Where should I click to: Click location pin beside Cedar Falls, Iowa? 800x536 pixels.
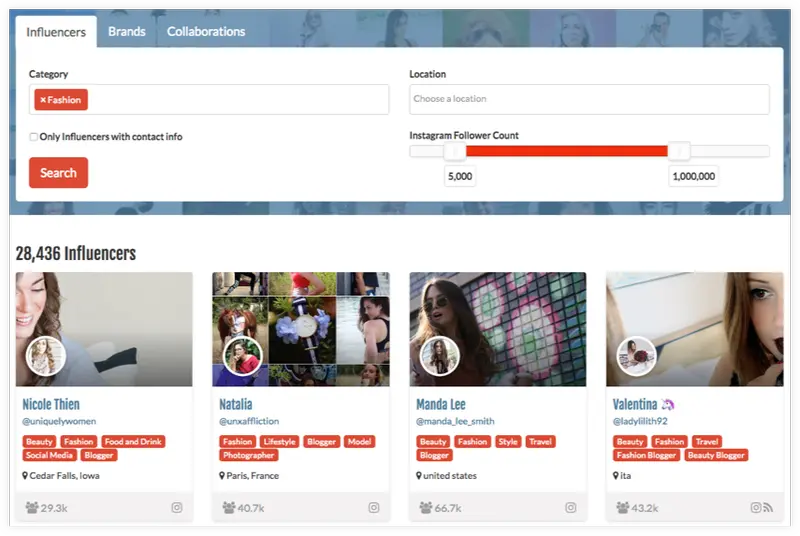[25, 475]
